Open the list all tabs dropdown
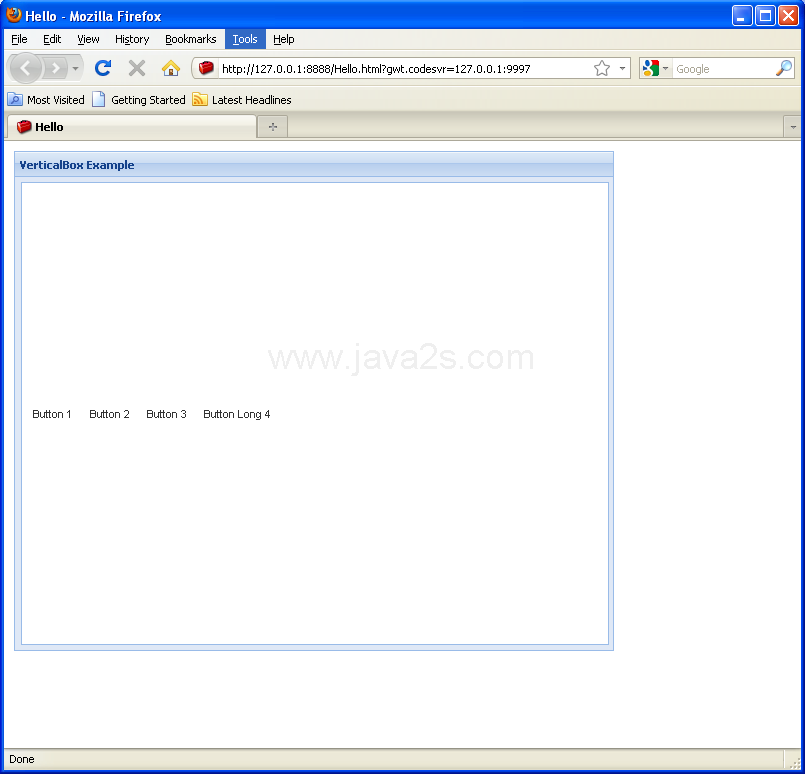This screenshot has width=805, height=774. tap(793, 127)
